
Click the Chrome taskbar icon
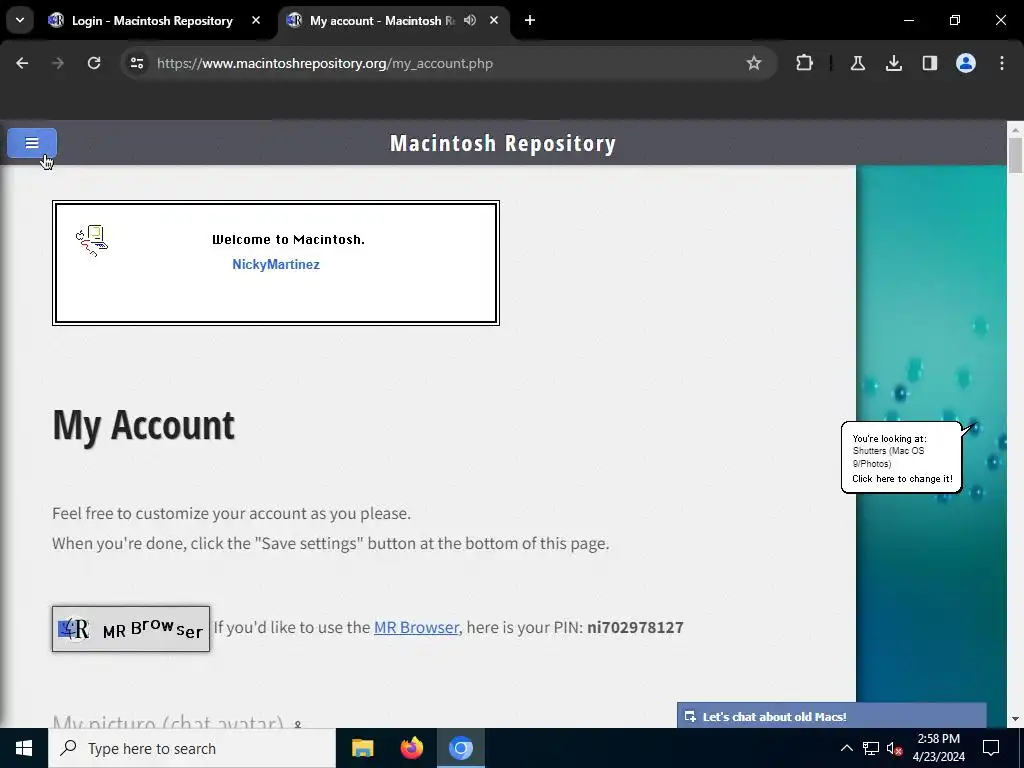coord(460,748)
